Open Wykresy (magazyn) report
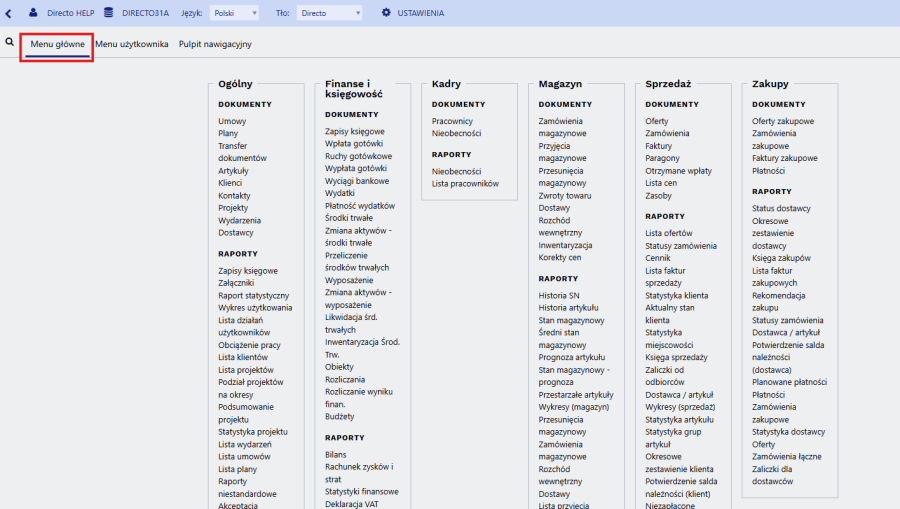Image resolution: width=900 pixels, height=509 pixels. pos(574,407)
